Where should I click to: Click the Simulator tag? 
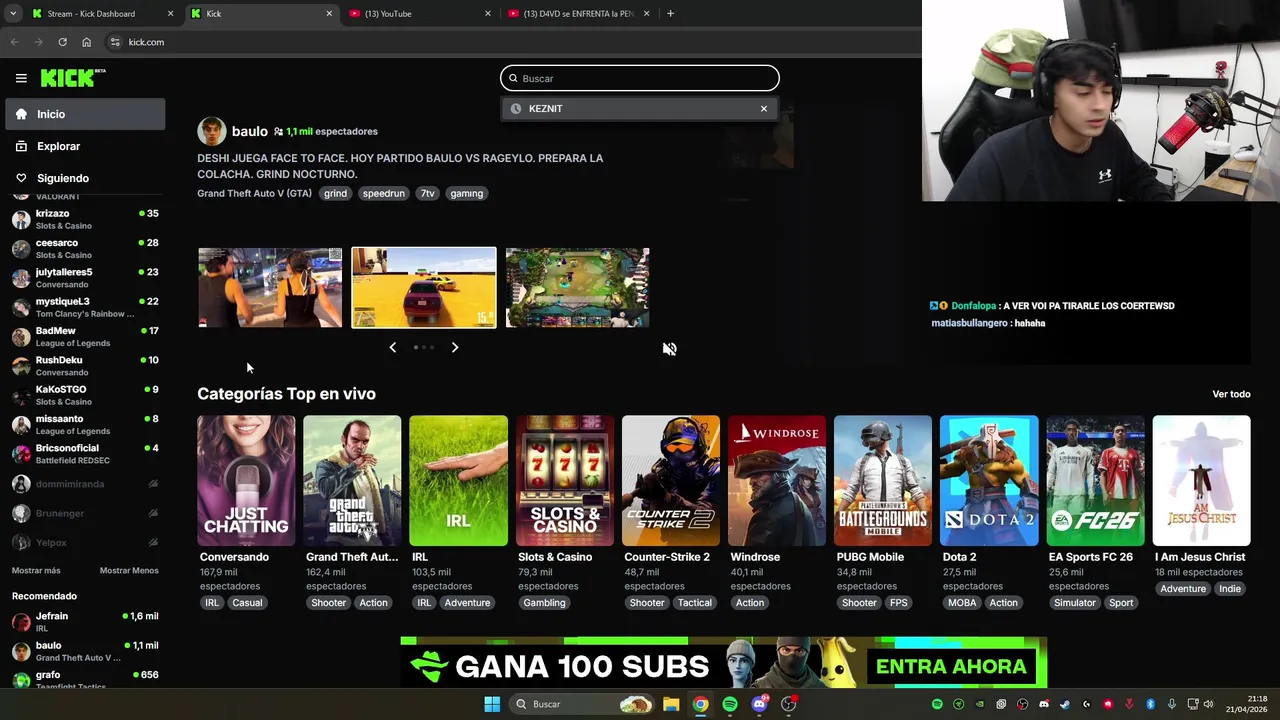1075,603
